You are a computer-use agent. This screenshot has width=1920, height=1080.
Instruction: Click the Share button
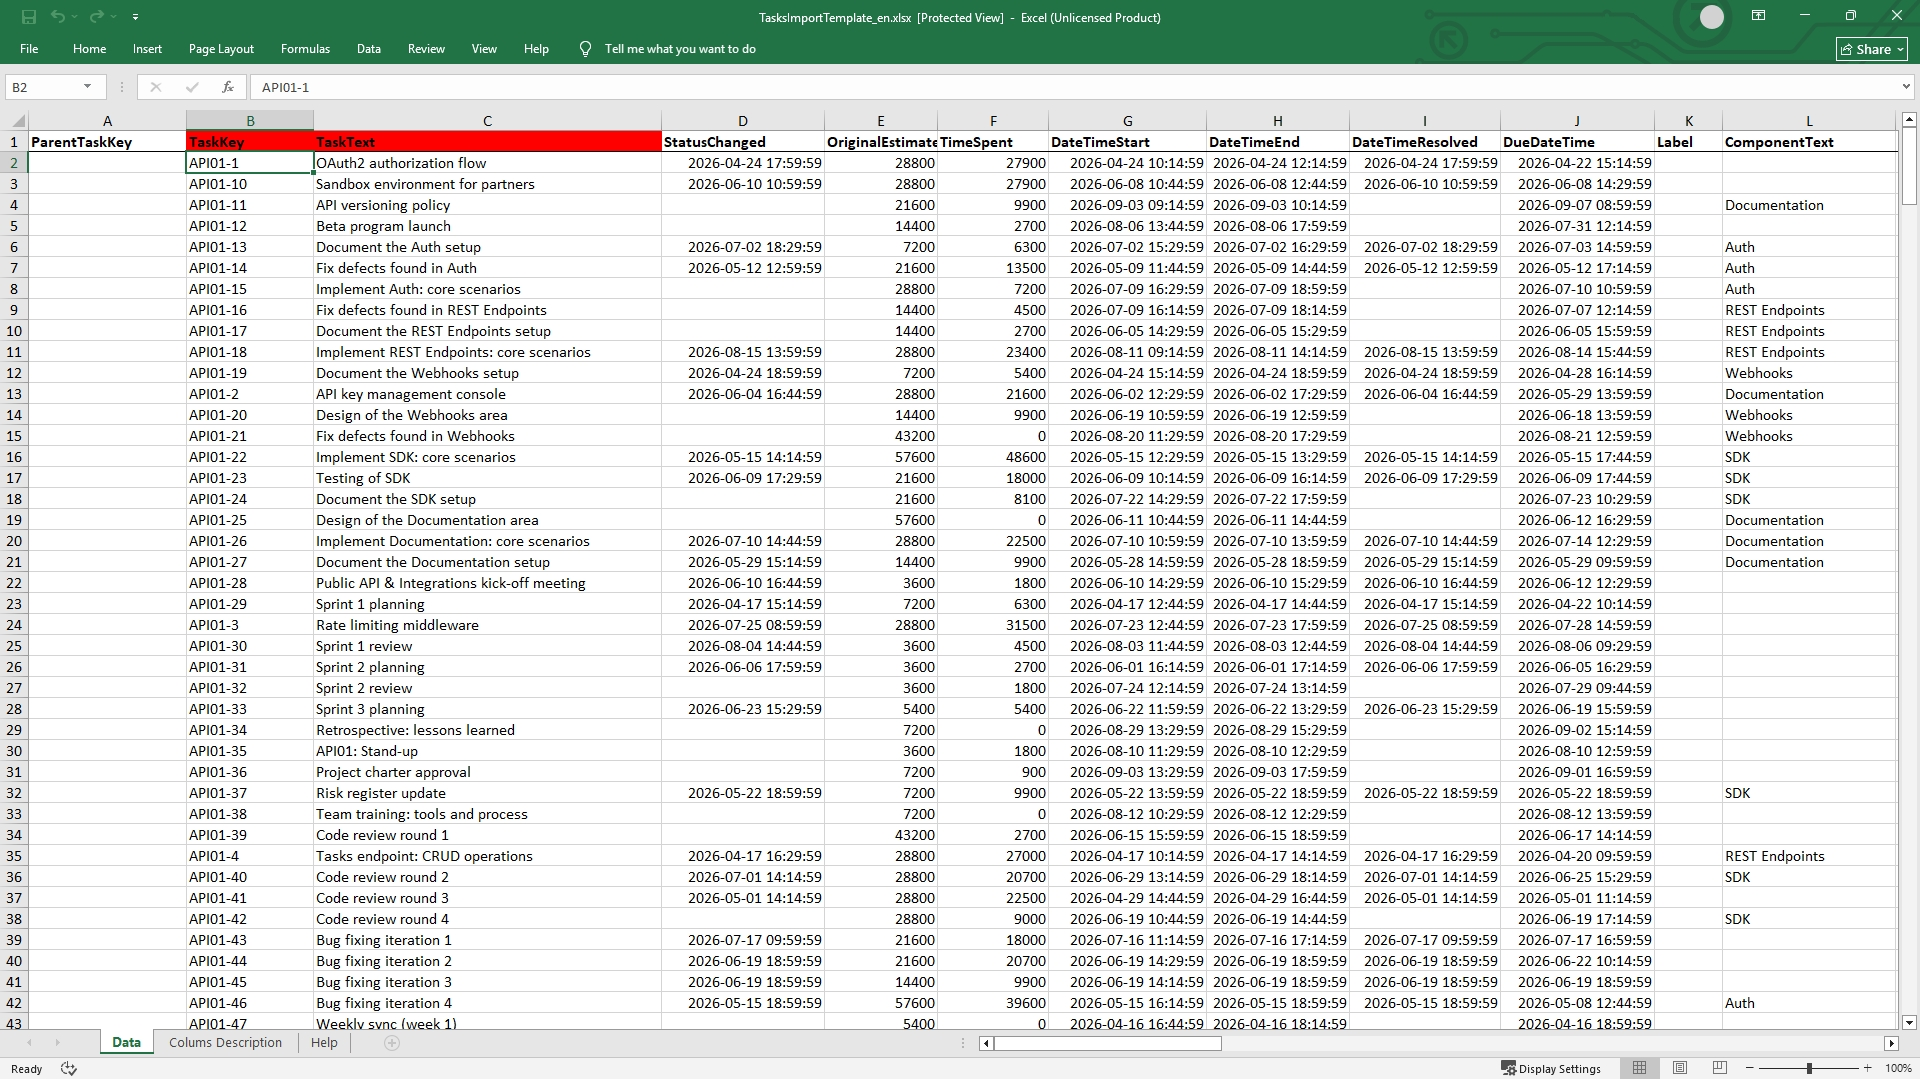pos(1872,49)
